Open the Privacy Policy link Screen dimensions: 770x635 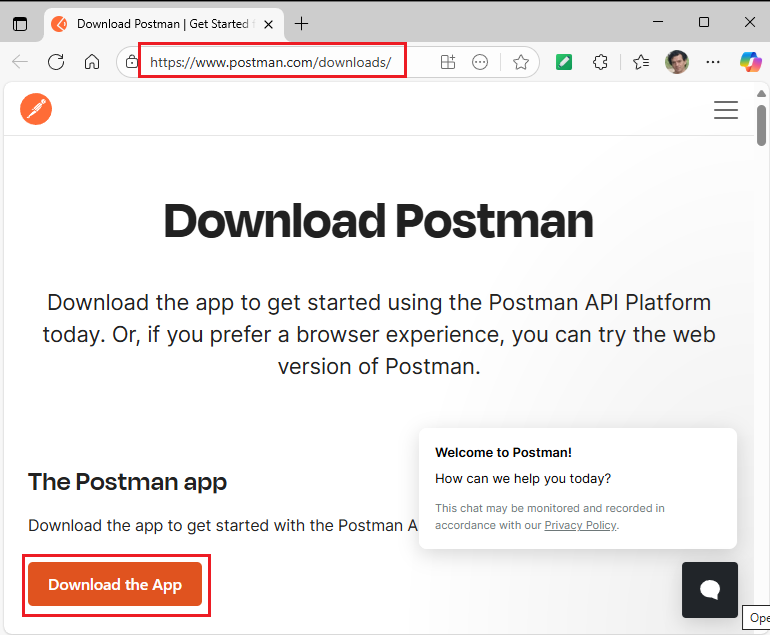point(580,525)
